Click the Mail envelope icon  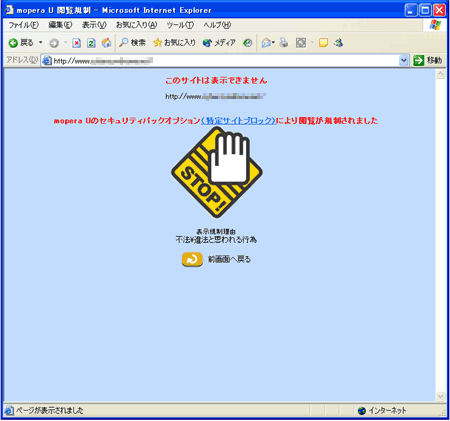tap(266, 43)
